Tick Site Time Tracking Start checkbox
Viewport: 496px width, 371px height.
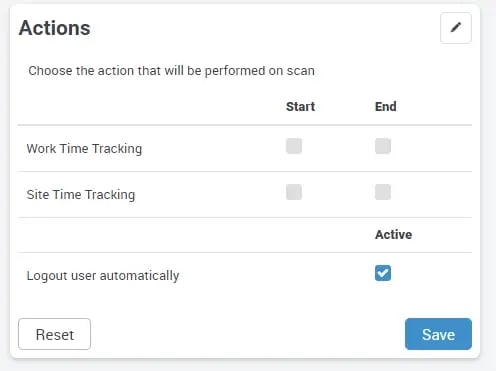[x=294, y=192]
